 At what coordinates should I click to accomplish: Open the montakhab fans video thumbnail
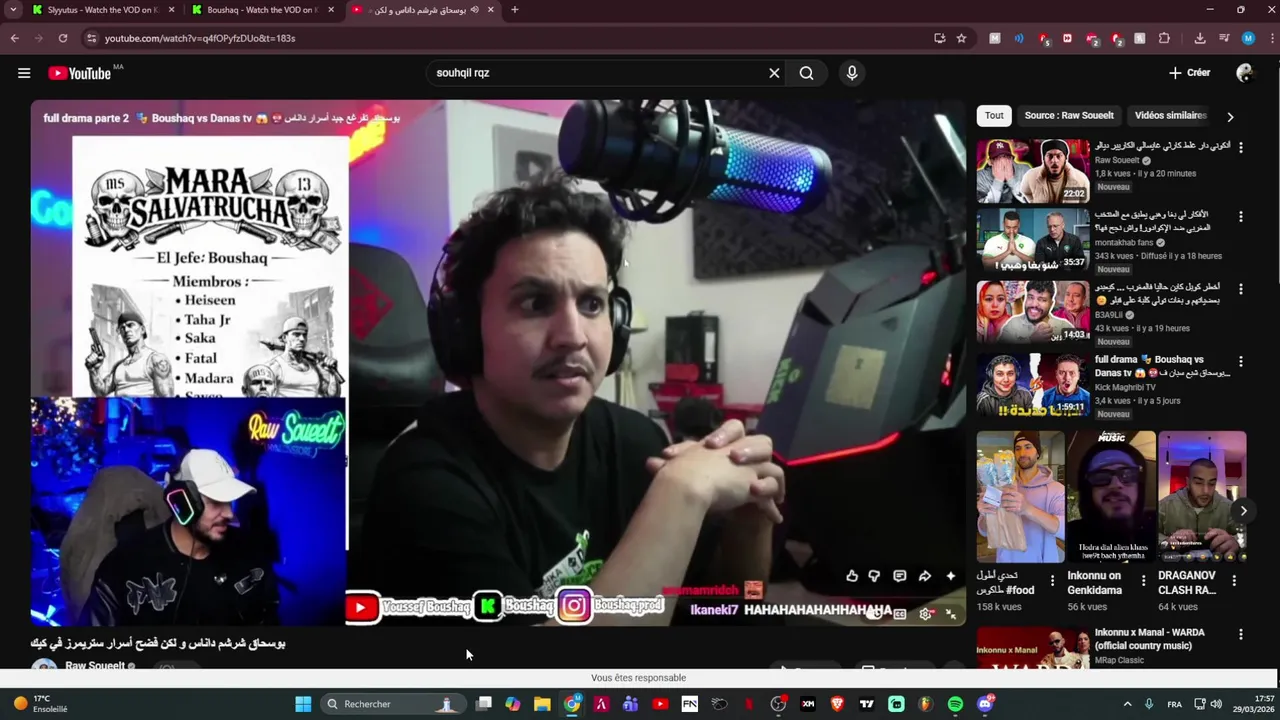click(1033, 240)
